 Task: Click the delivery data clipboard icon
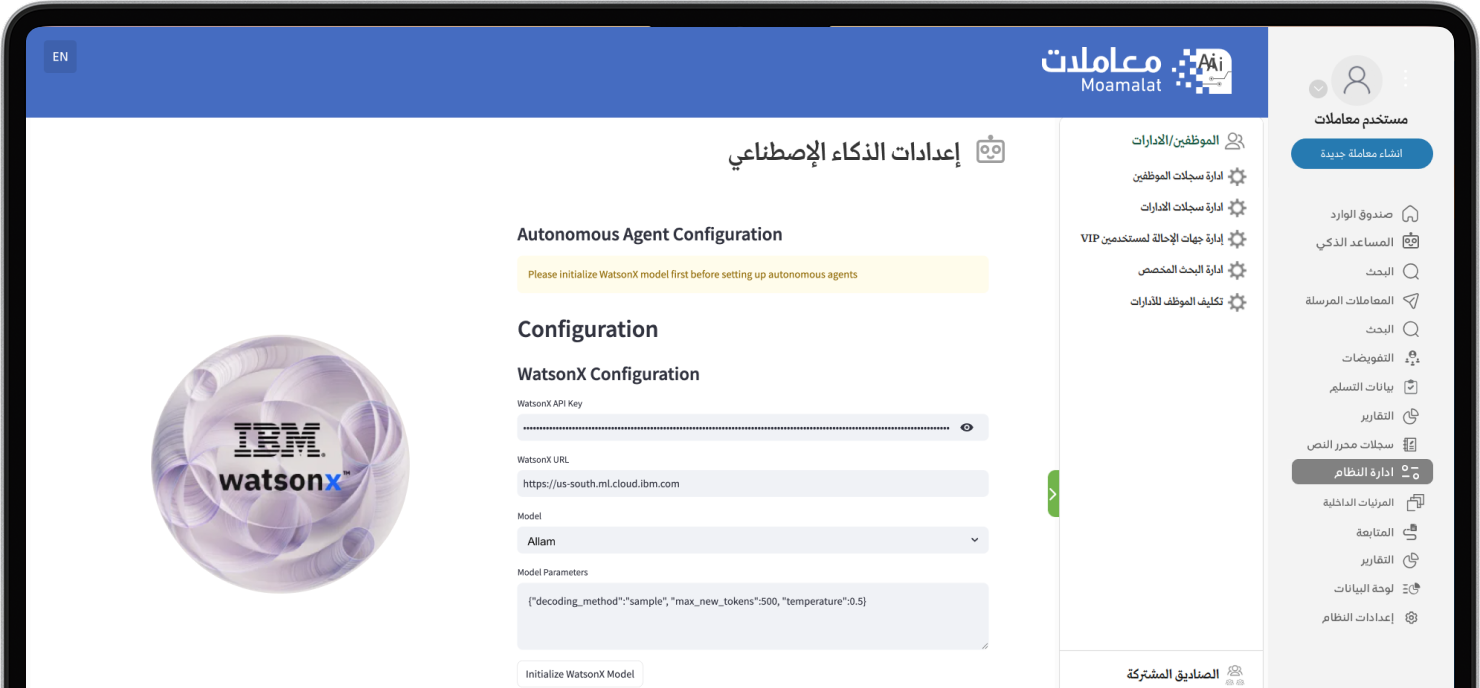[1411, 387]
